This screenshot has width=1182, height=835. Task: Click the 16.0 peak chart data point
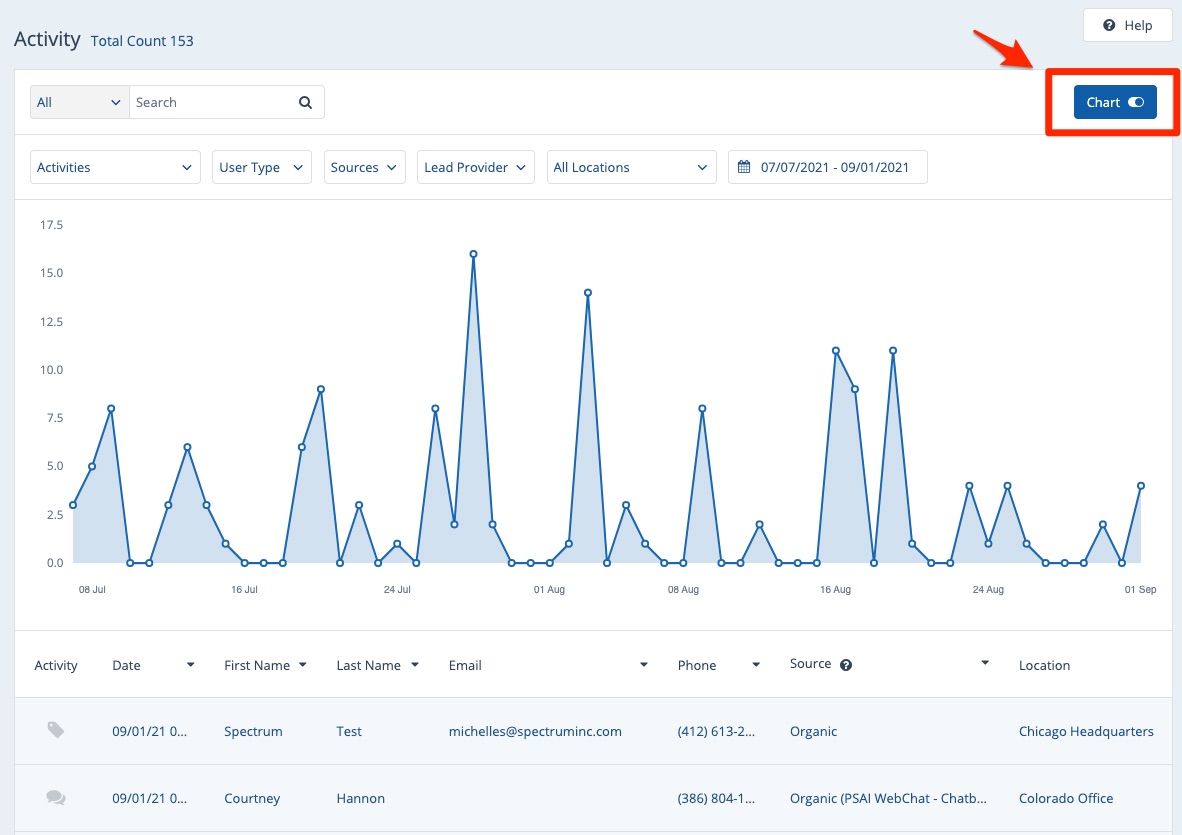click(x=473, y=254)
